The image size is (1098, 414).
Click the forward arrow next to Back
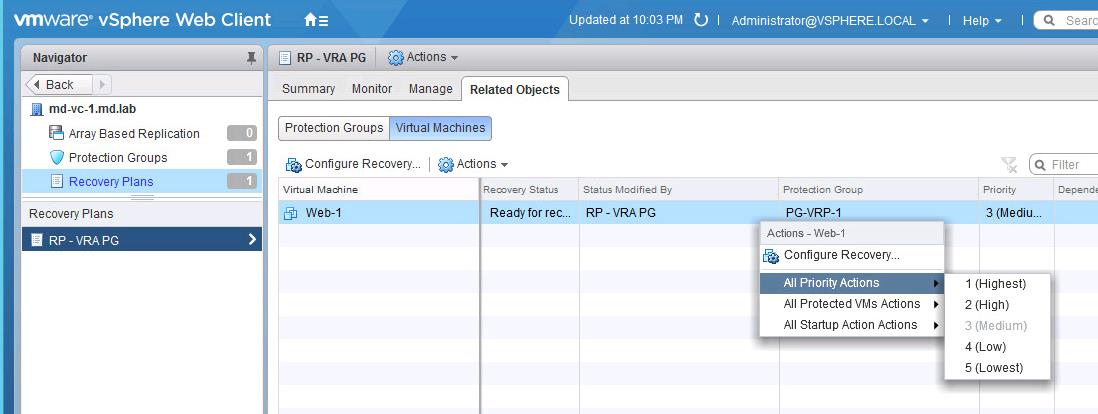pos(102,85)
